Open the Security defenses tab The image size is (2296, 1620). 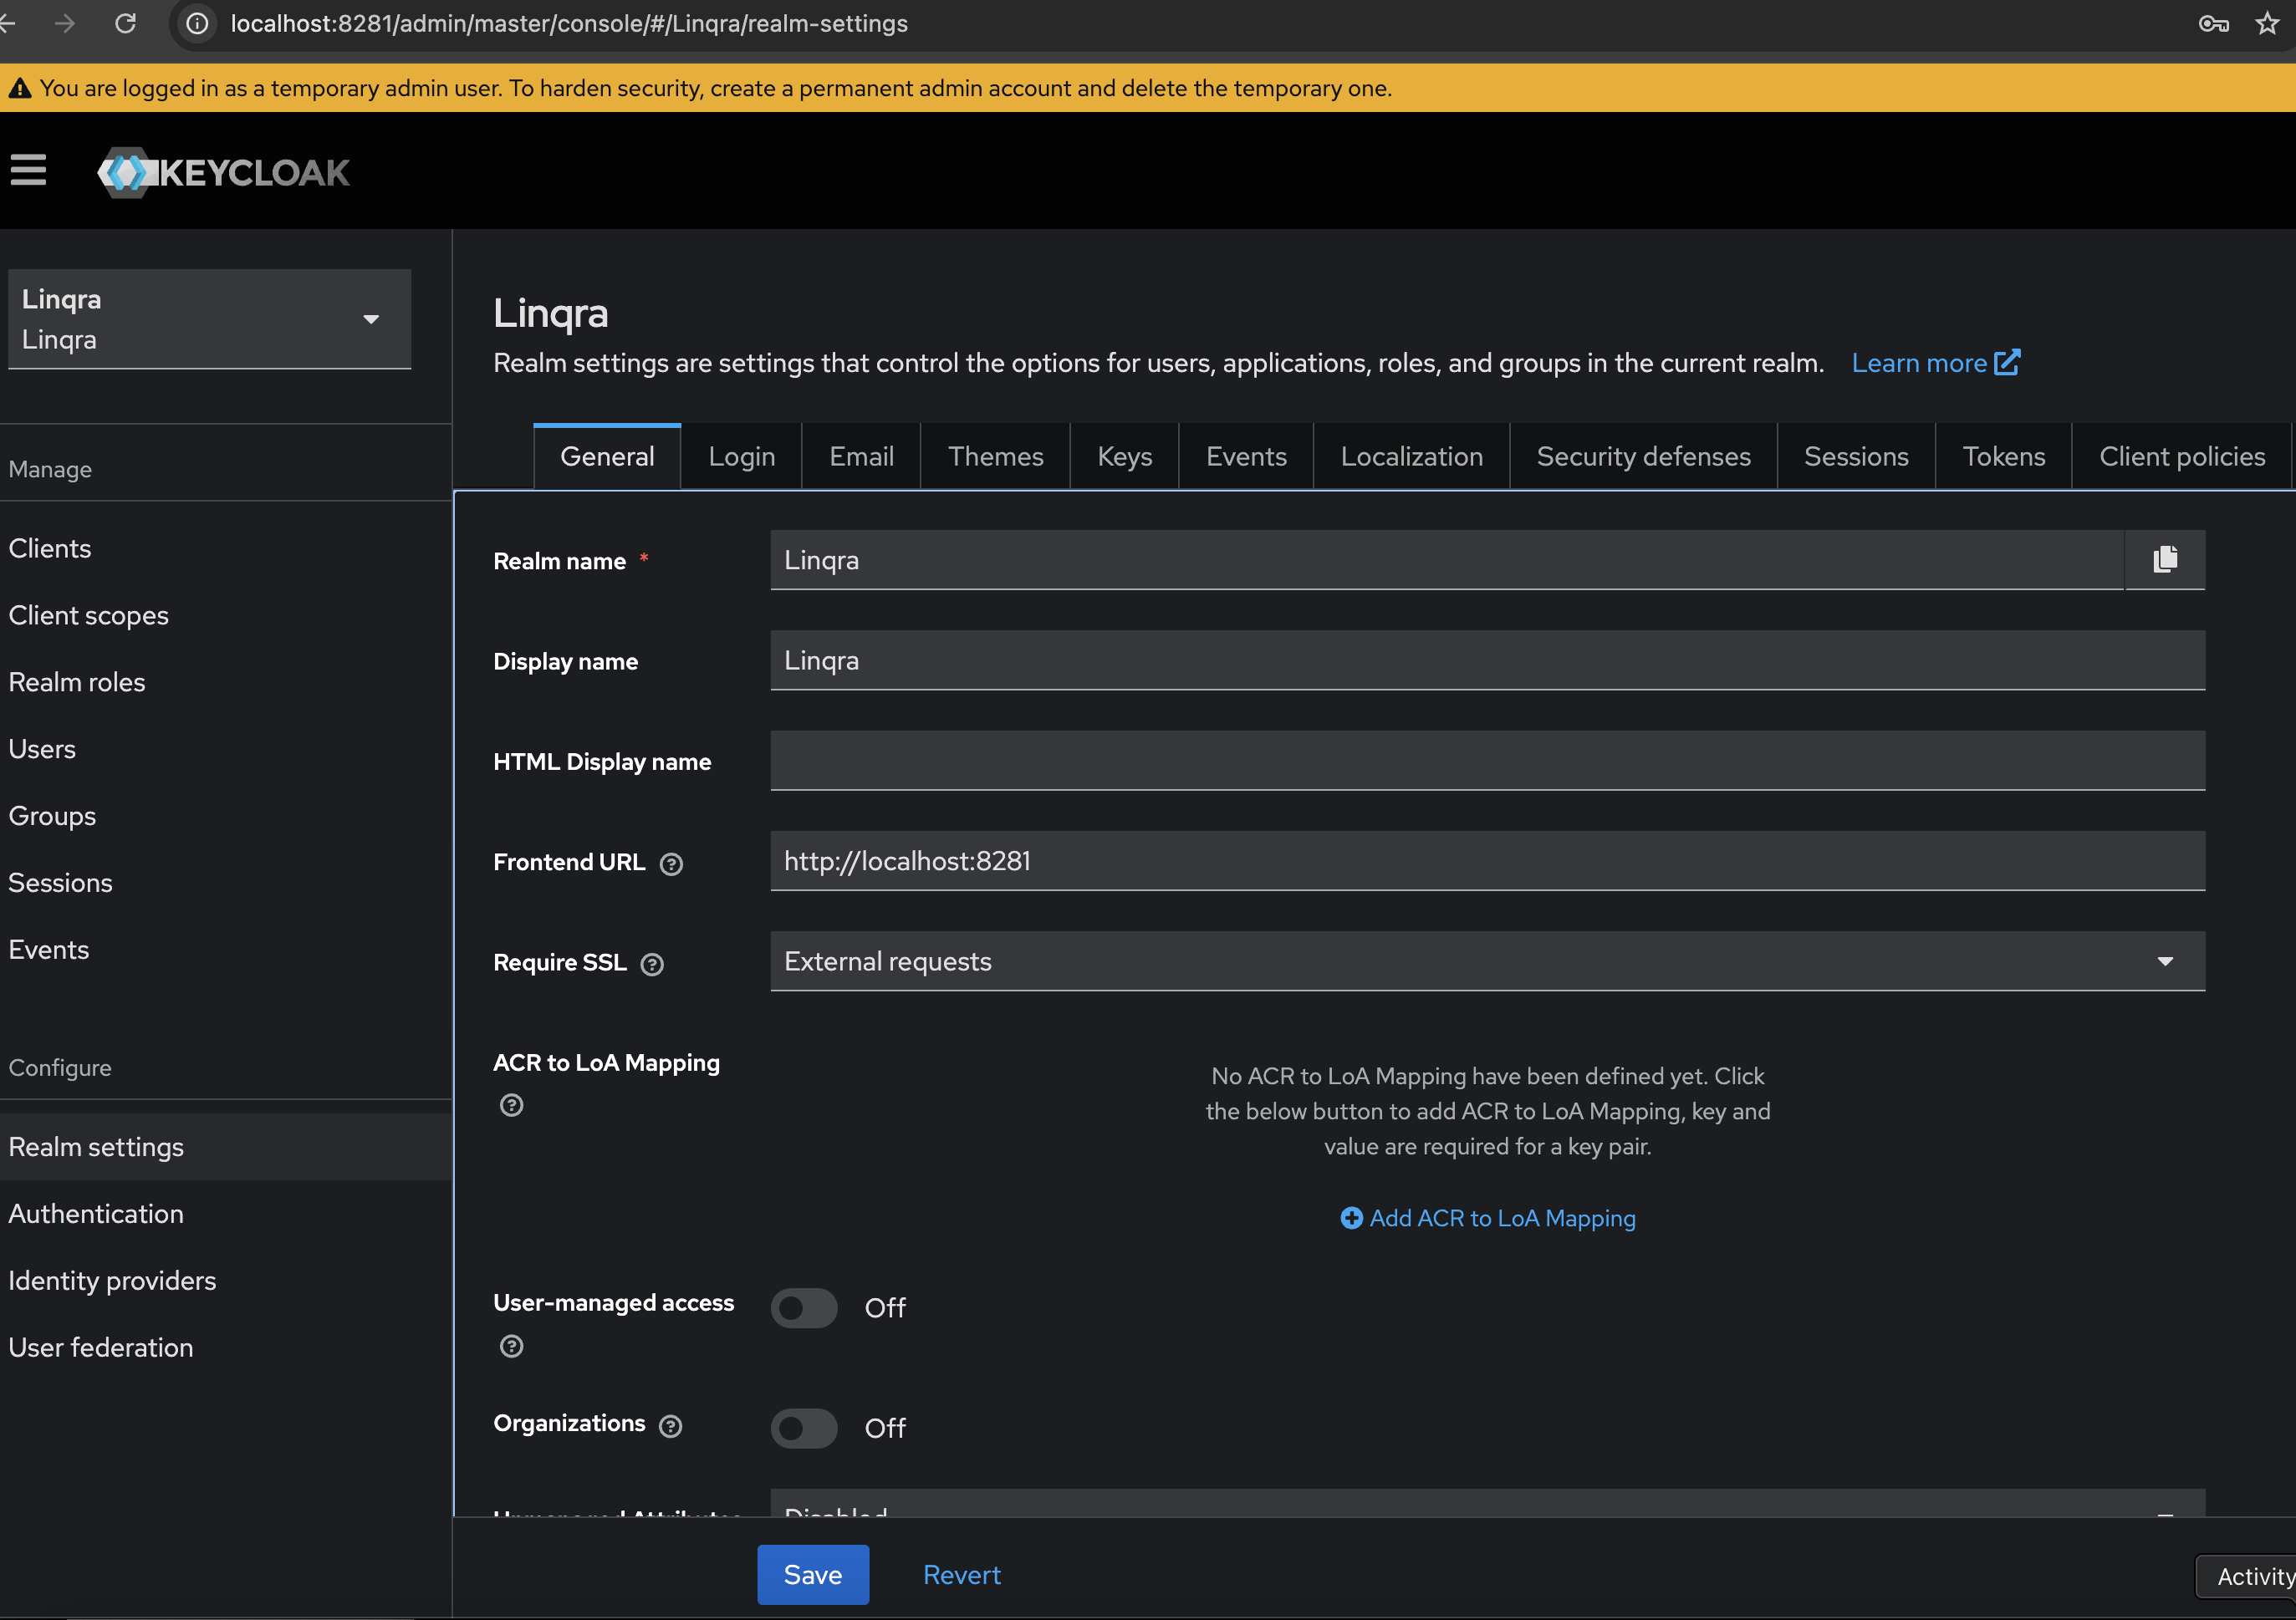1643,456
